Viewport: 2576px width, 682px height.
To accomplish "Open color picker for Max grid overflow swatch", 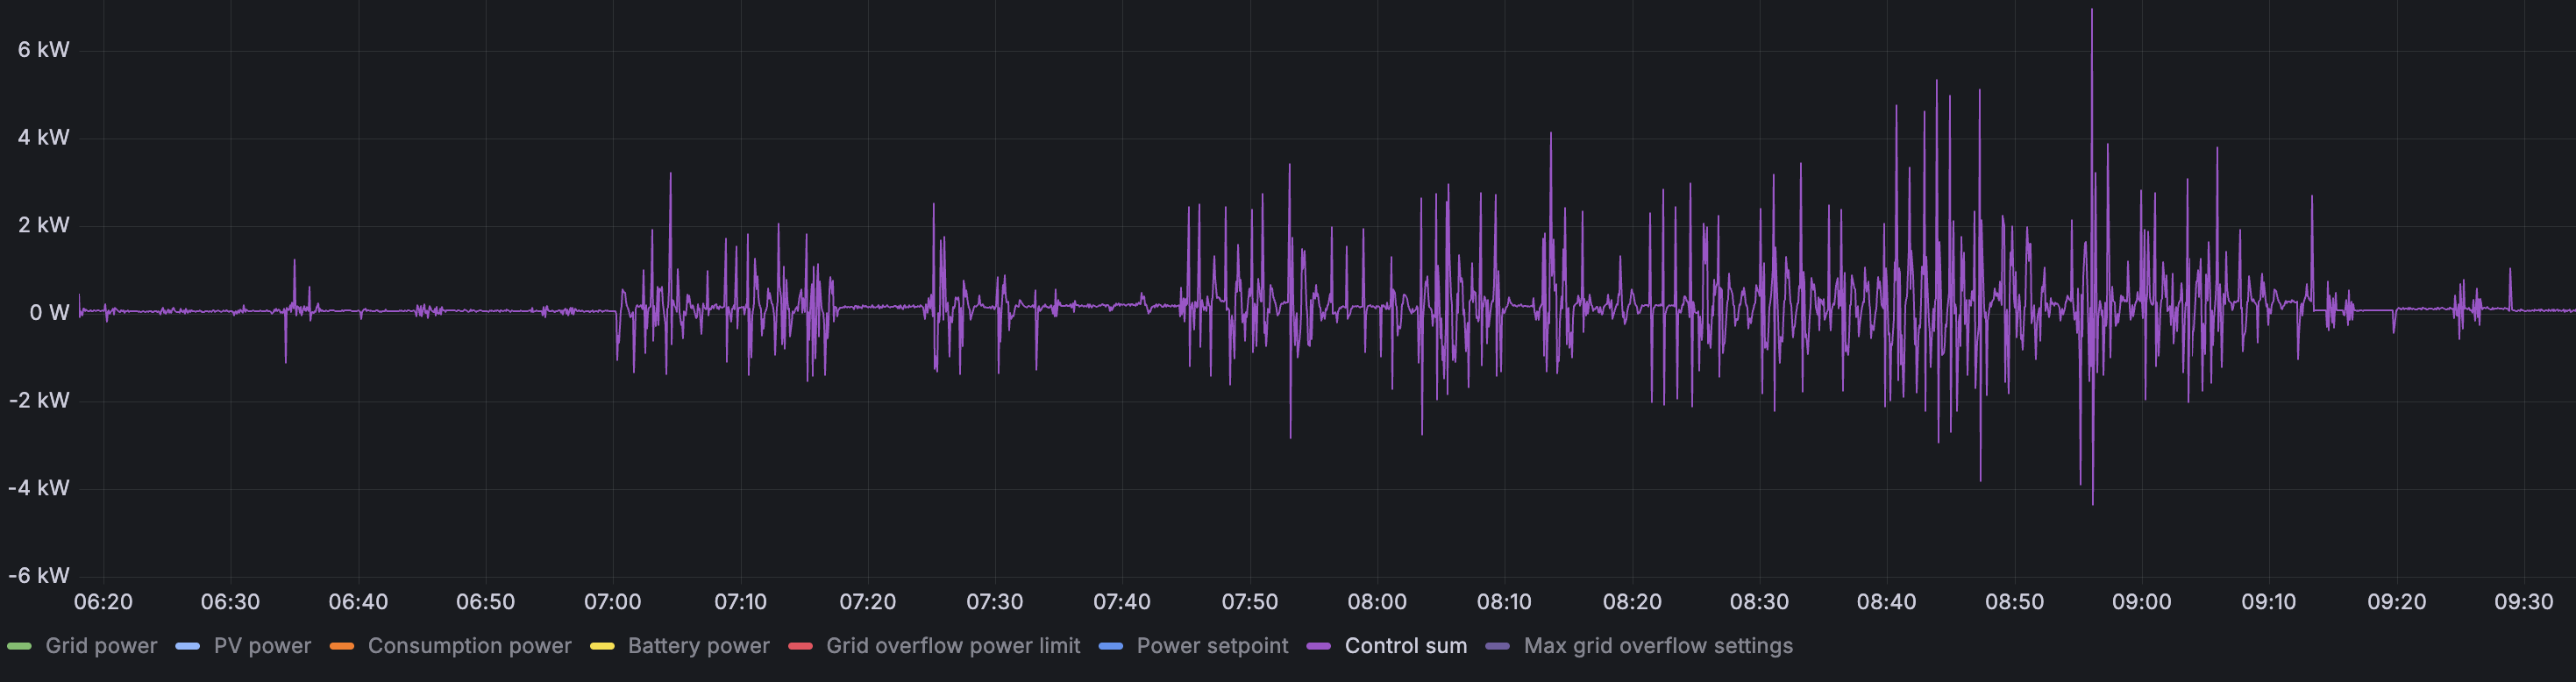I will [x=1497, y=647].
